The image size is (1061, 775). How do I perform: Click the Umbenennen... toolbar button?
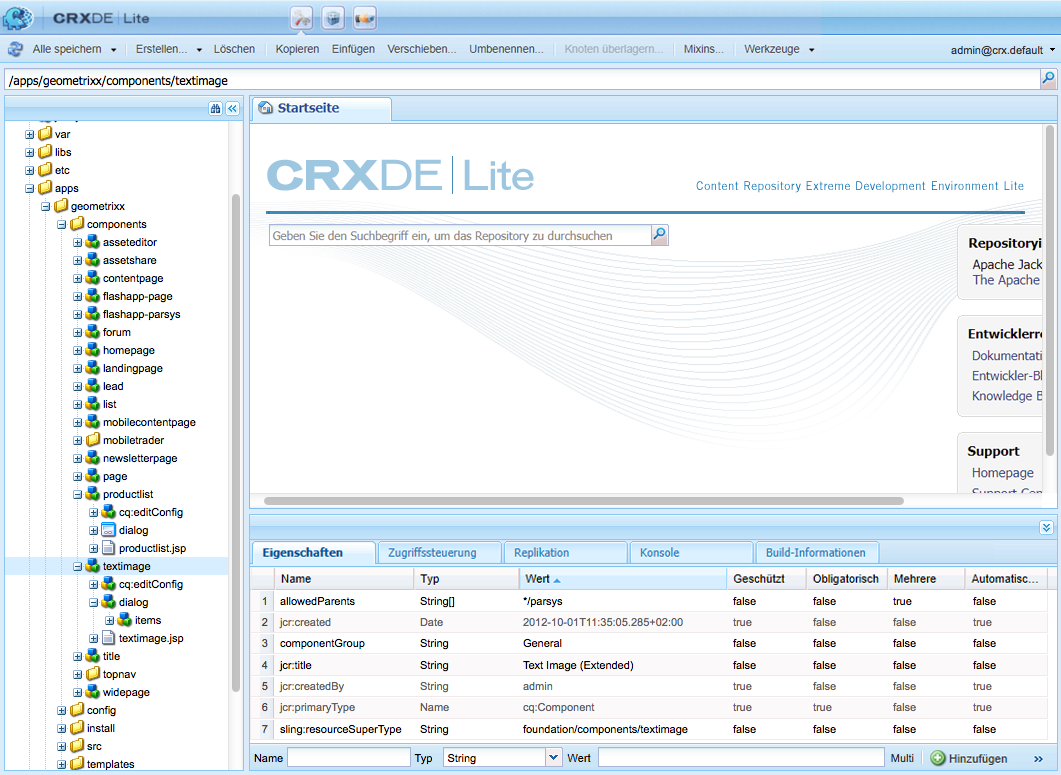pos(506,49)
